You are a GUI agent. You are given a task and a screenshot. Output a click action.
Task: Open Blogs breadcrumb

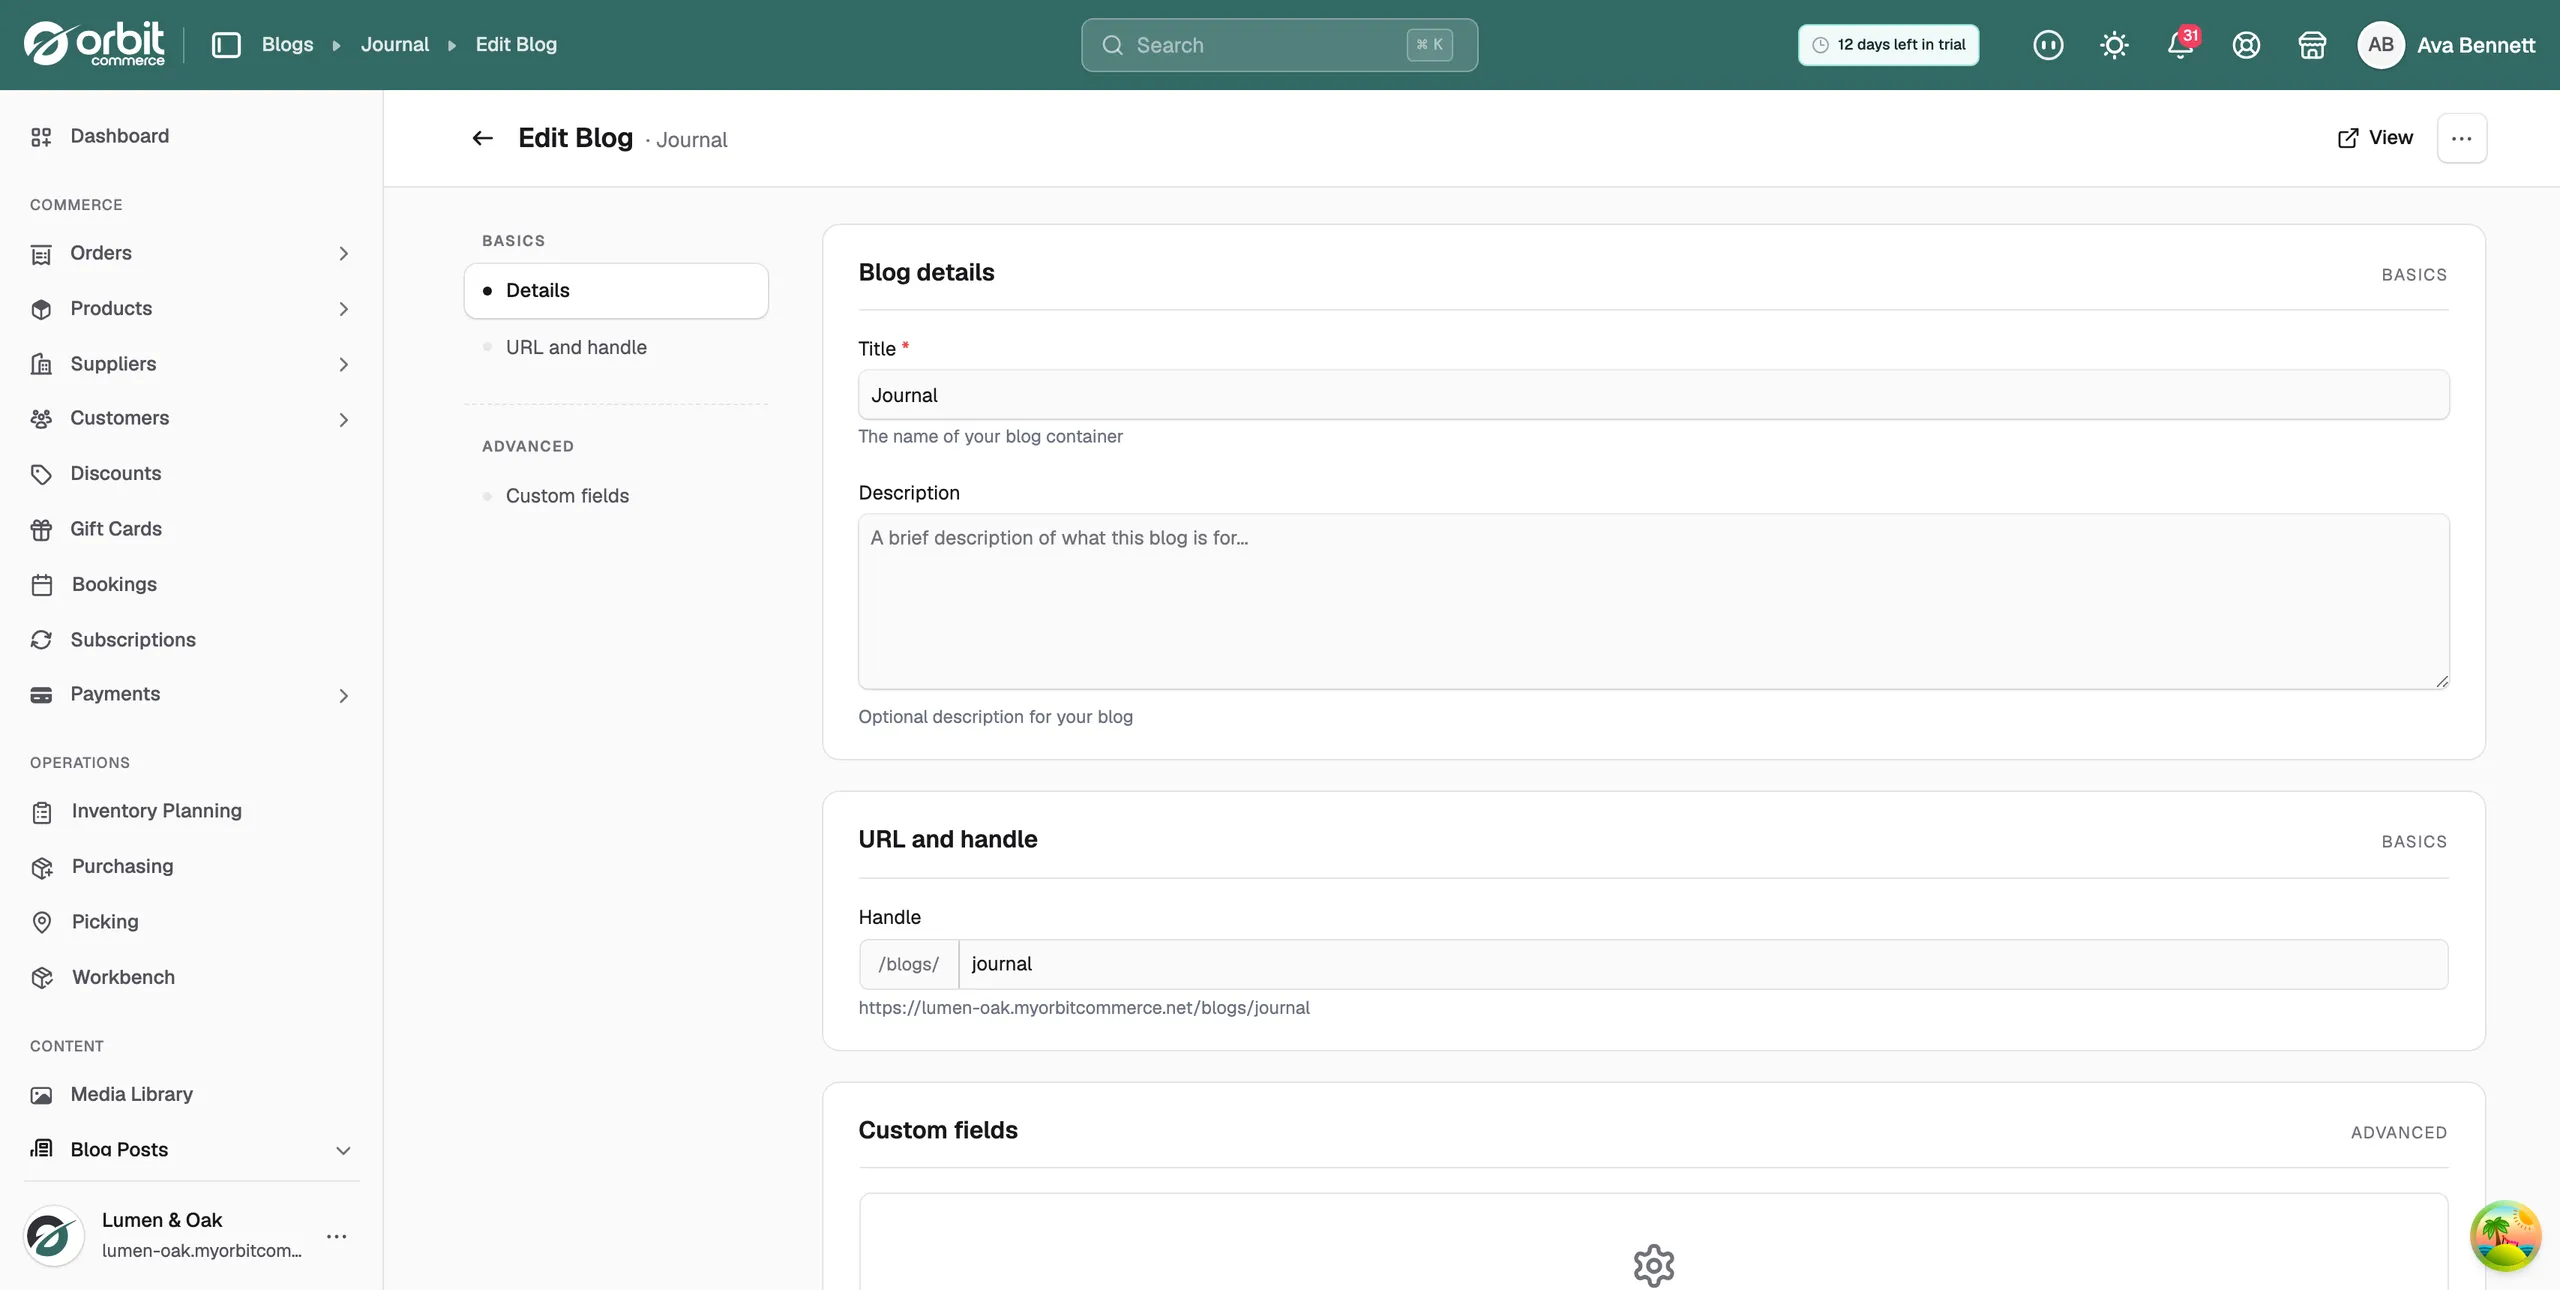(x=287, y=45)
